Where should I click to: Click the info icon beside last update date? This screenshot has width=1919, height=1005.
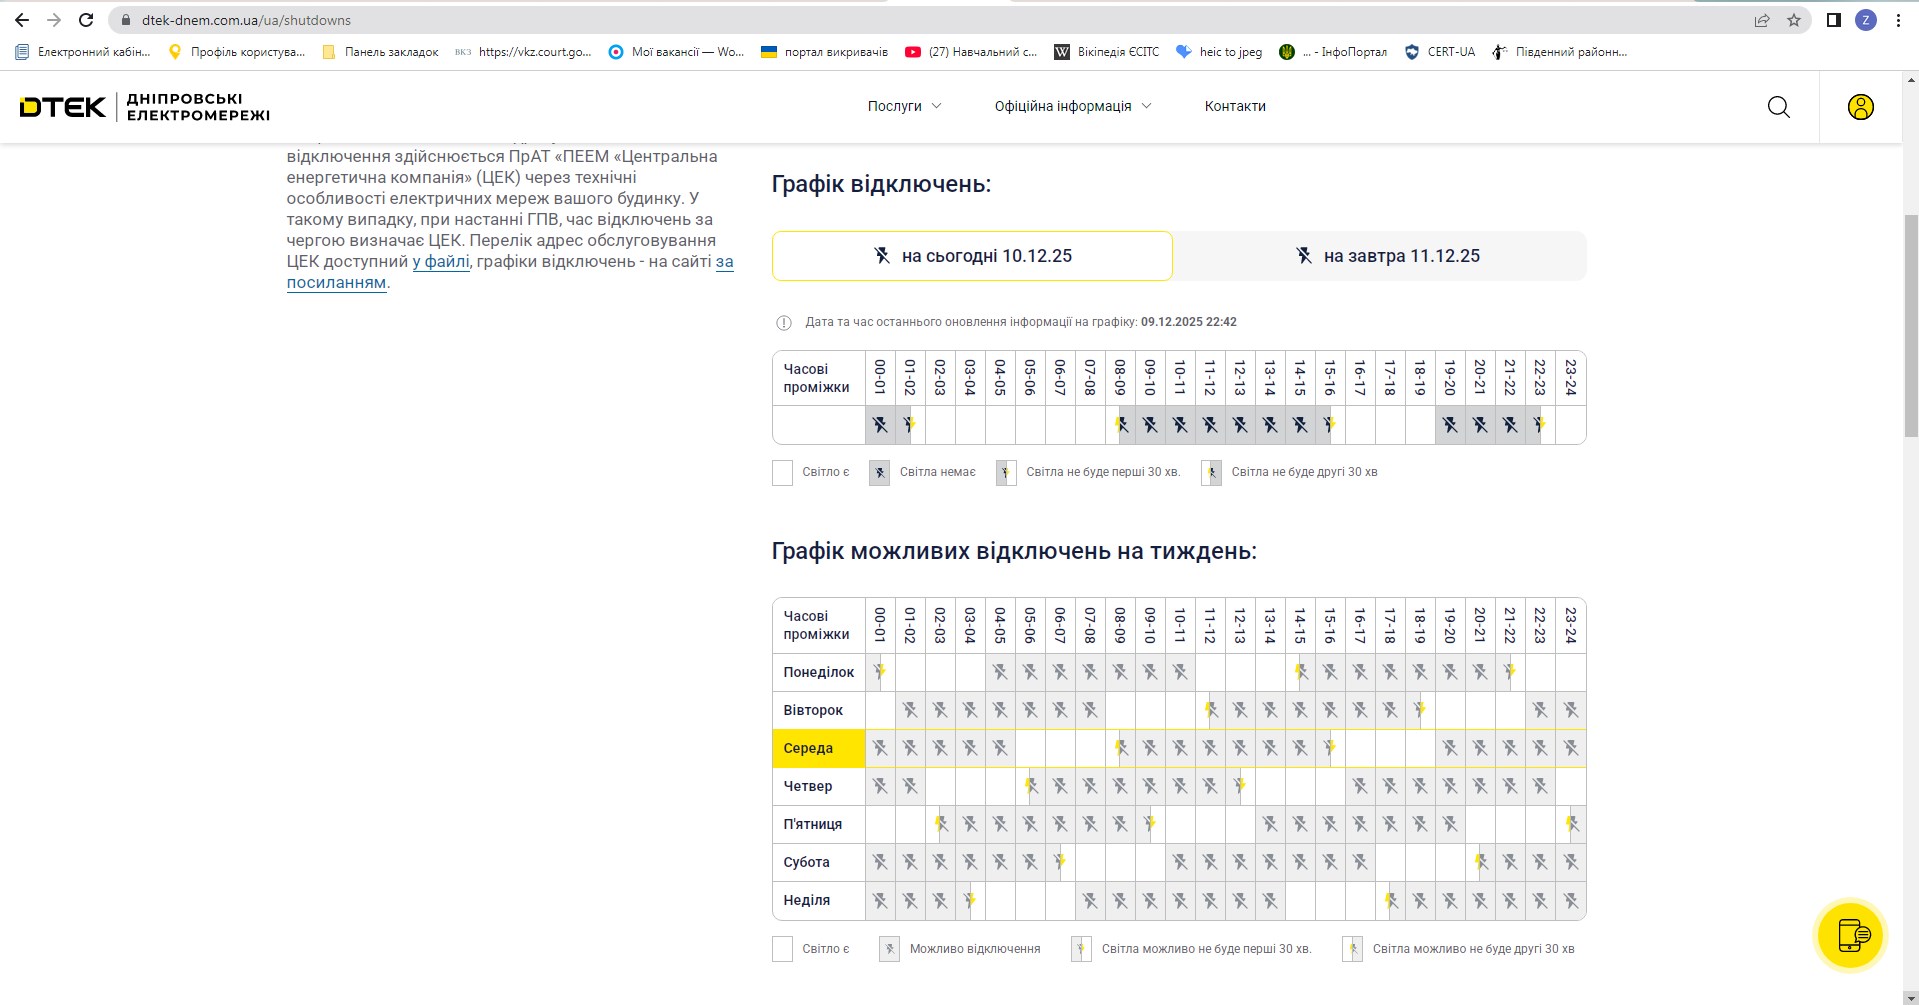[x=784, y=323]
